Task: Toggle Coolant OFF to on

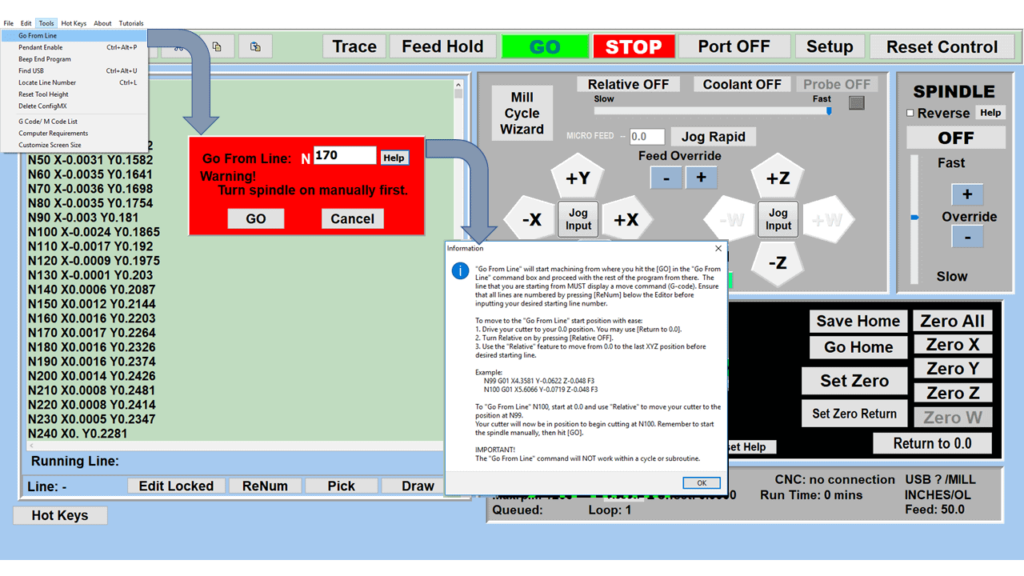Action: click(x=742, y=85)
